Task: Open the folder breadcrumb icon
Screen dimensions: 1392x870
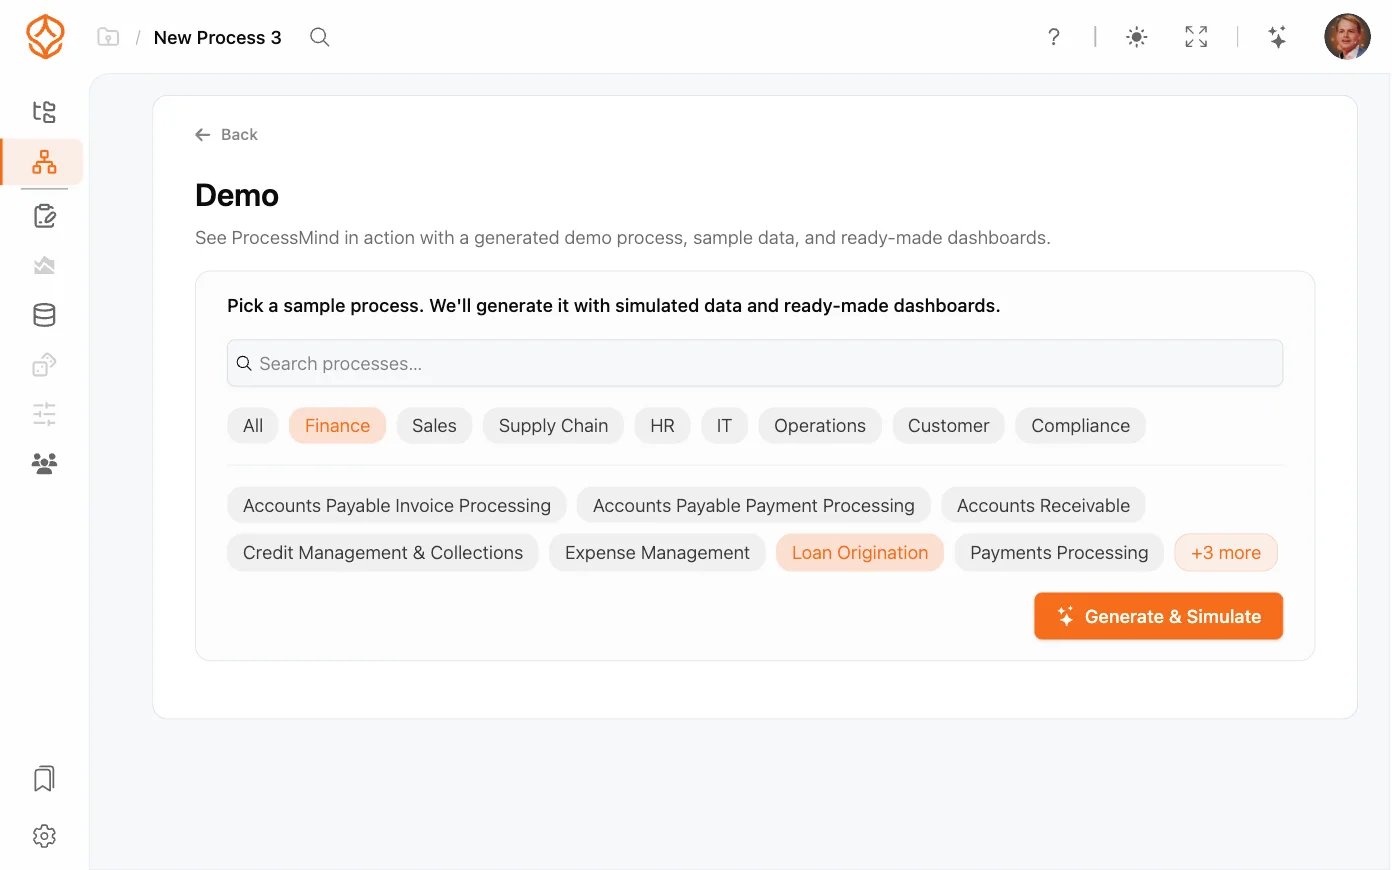Action: tap(108, 37)
